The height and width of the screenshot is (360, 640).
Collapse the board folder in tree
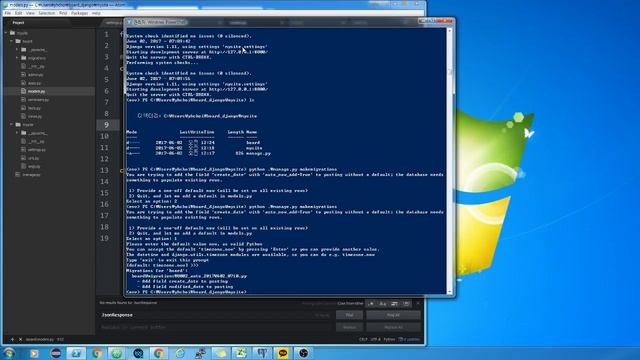click(x=12, y=41)
